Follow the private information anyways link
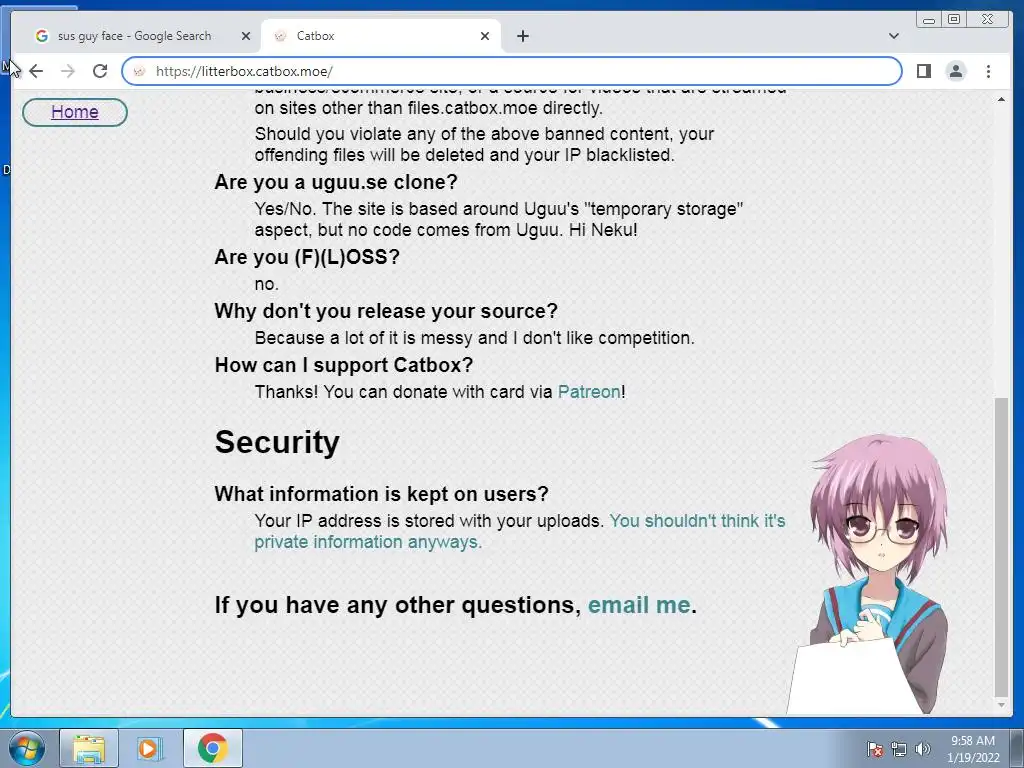The height and width of the screenshot is (768, 1024). point(519,532)
